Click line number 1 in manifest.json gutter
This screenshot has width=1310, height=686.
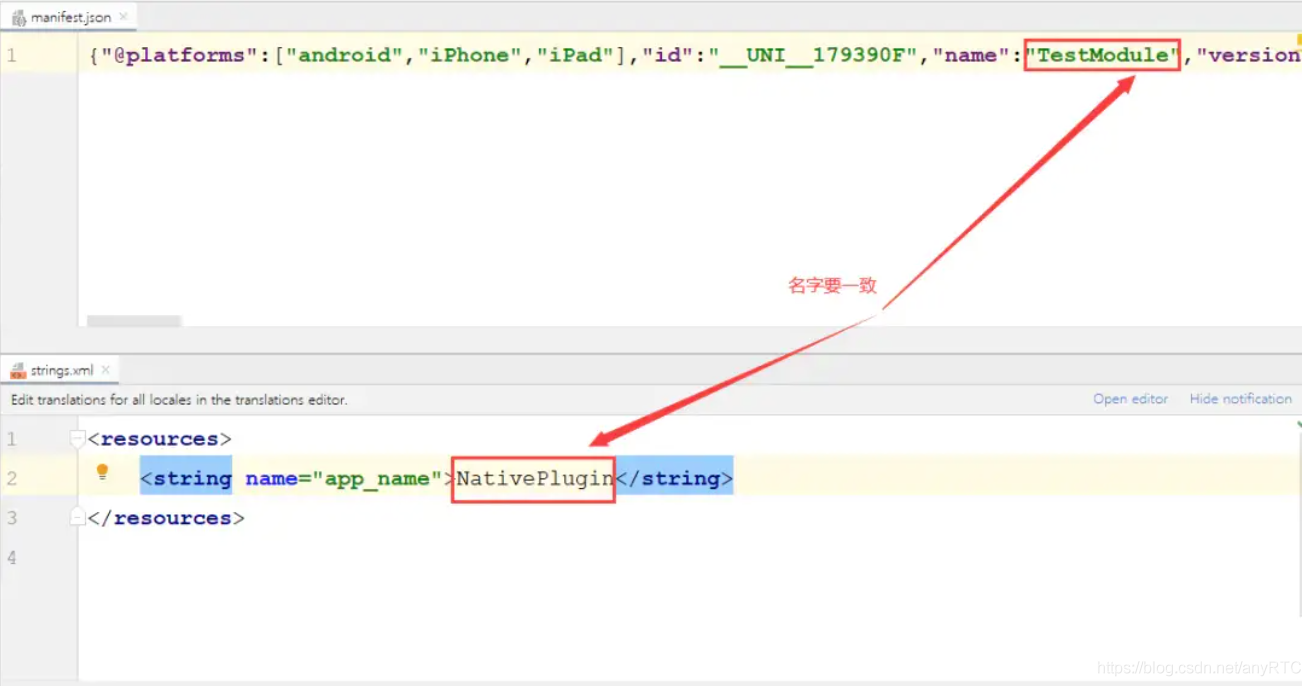point(11,55)
